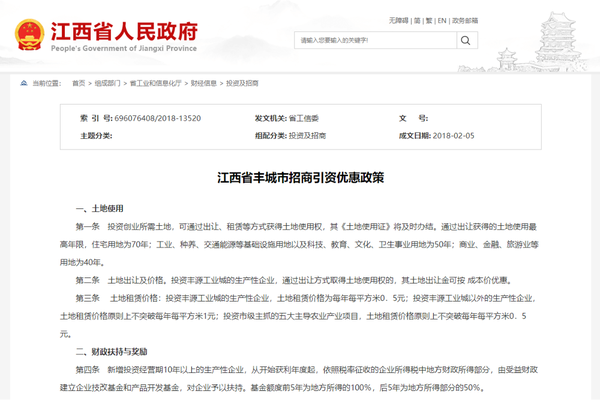Click the 江西省人民政府 site title
600x400 pixels.
(x=124, y=31)
